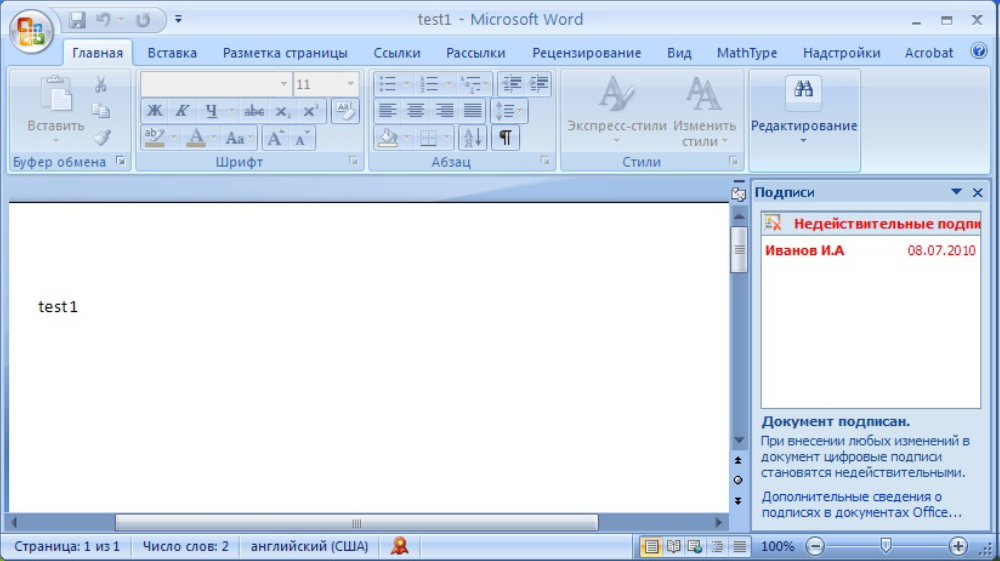Expand Customize Quick Access Toolbar arrow
1000x561 pixels.
pos(179,20)
